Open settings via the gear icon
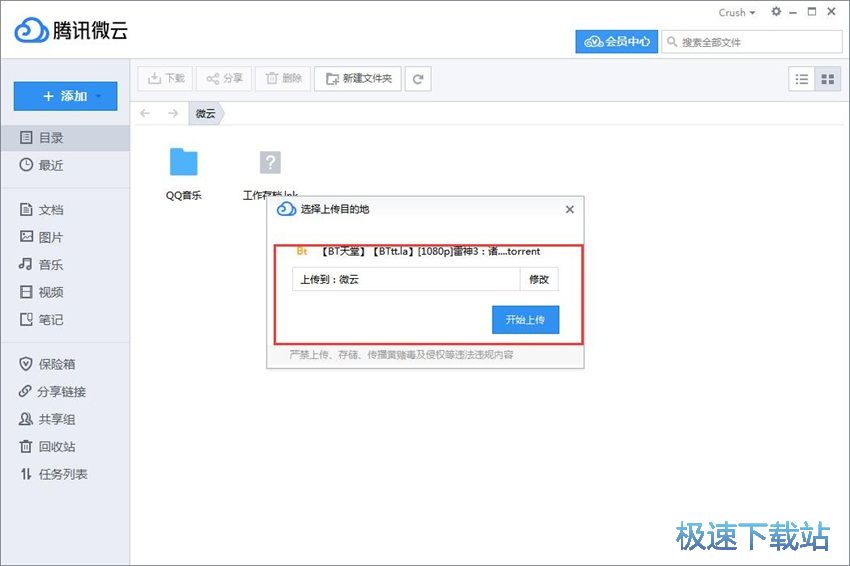The width and height of the screenshot is (850, 566). click(x=776, y=11)
